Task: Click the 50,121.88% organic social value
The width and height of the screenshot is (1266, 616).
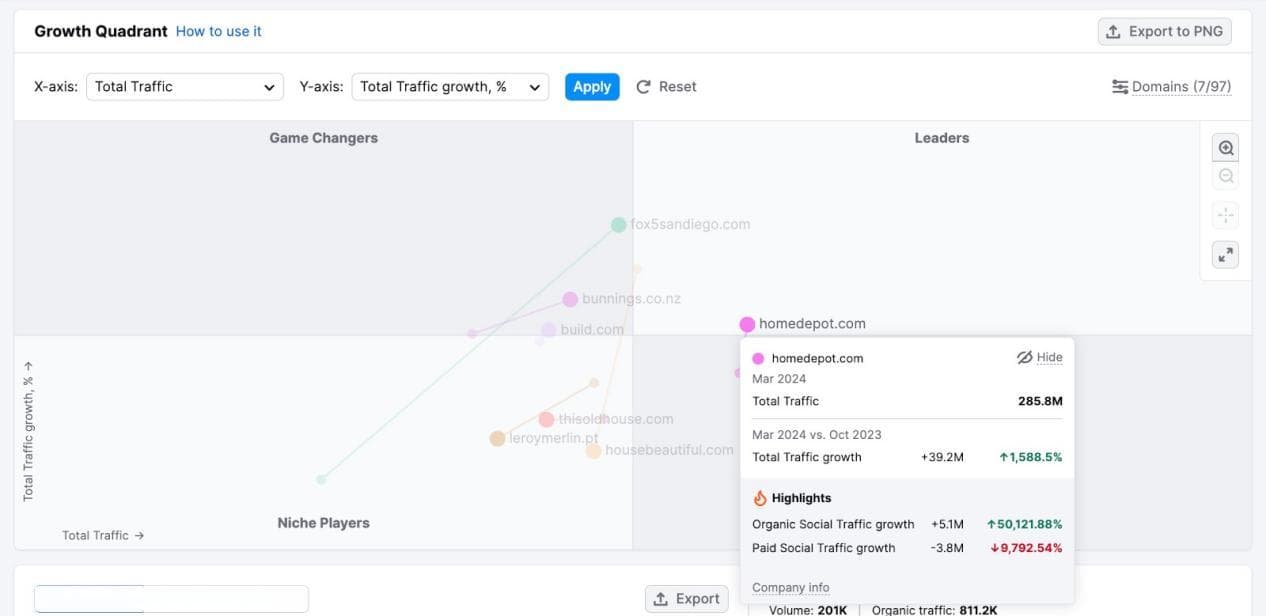Action: [1024, 524]
